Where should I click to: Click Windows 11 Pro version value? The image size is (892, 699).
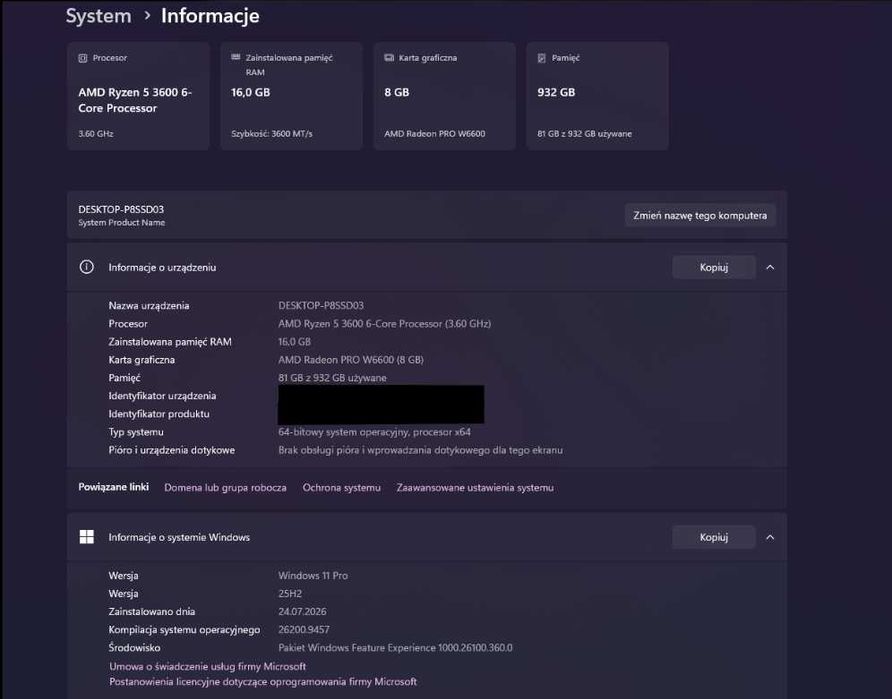coord(313,576)
